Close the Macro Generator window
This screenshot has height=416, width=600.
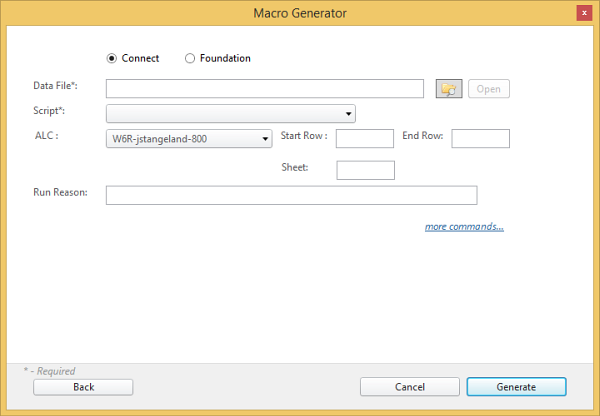coord(583,13)
